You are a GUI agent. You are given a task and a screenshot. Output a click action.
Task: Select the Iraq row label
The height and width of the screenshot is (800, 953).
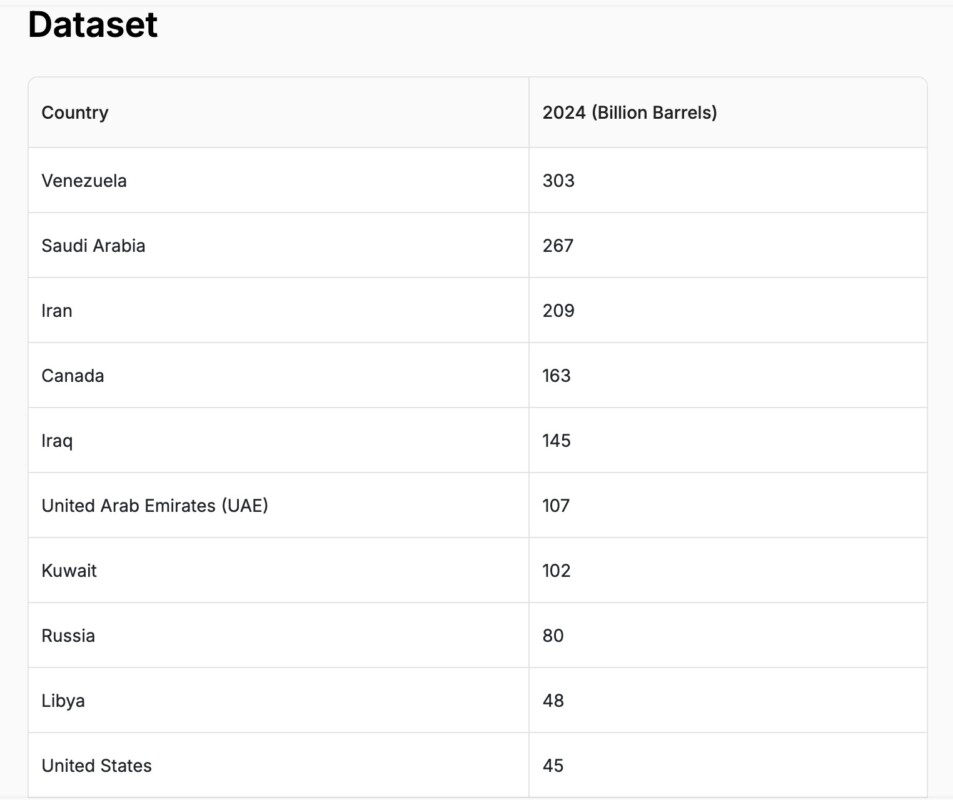[57, 441]
